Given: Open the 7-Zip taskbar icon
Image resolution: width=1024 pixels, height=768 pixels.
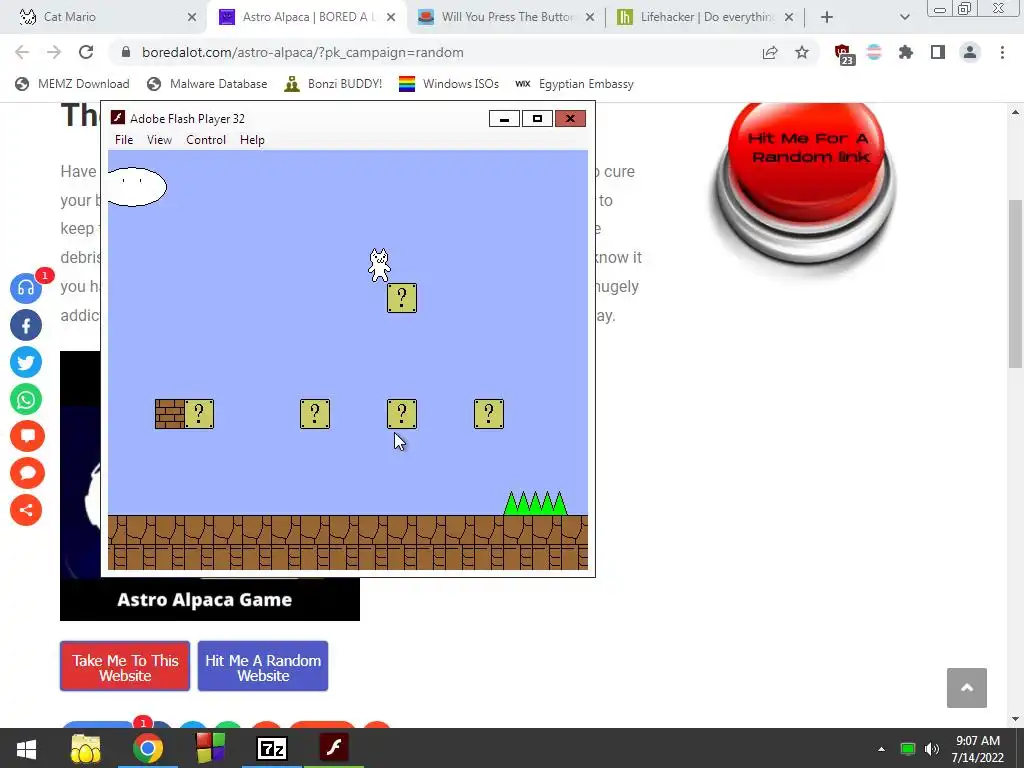Looking at the screenshot, I should point(272,748).
